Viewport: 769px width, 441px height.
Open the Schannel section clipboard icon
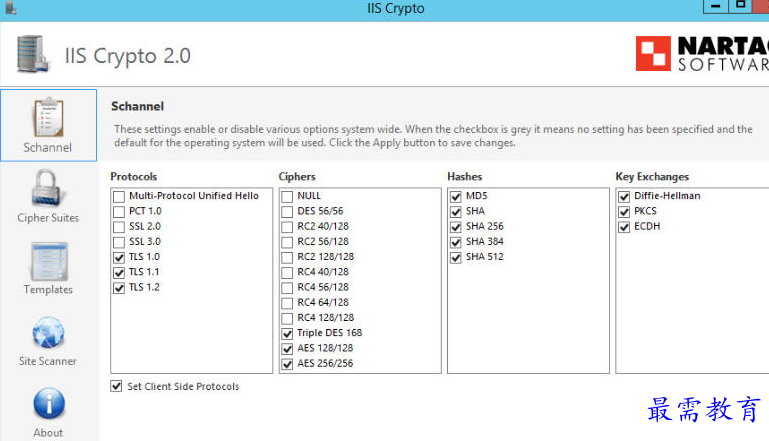(x=48, y=117)
